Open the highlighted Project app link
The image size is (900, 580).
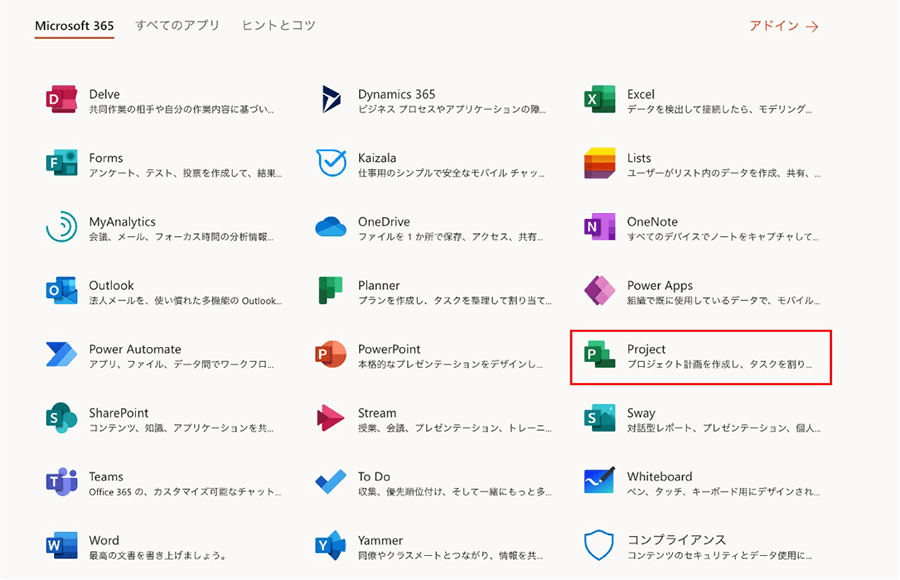click(700, 357)
